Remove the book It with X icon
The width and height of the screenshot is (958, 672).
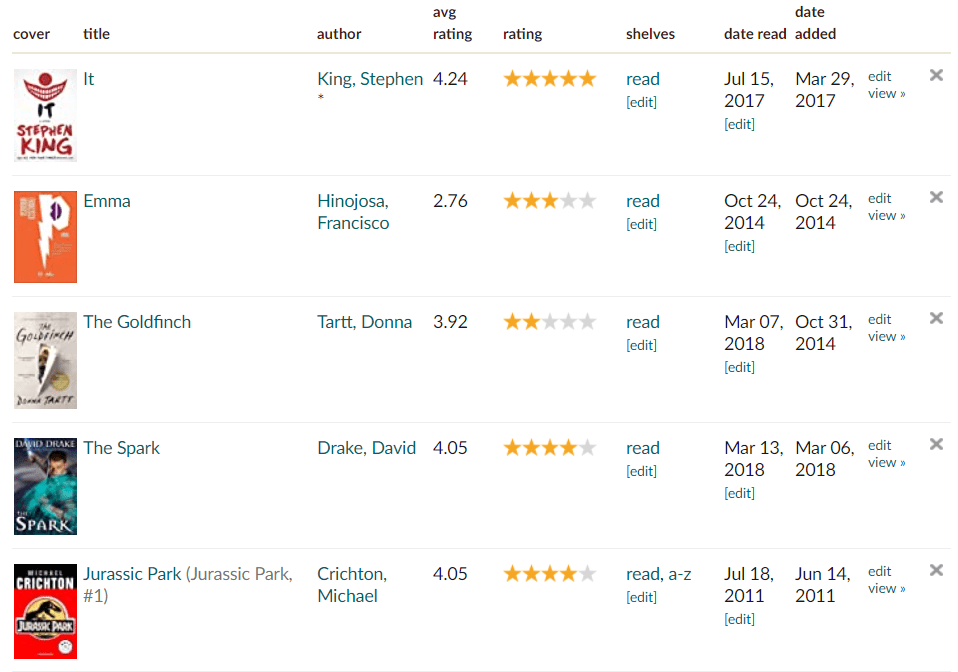pos(936,75)
